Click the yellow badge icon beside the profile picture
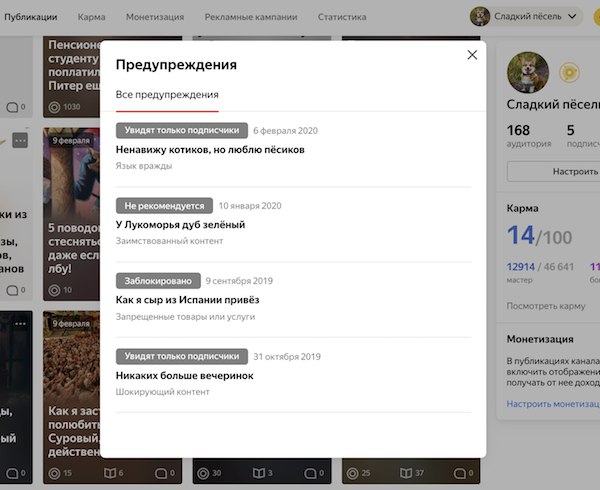Screen dimensions: 600x490 [x=569, y=72]
